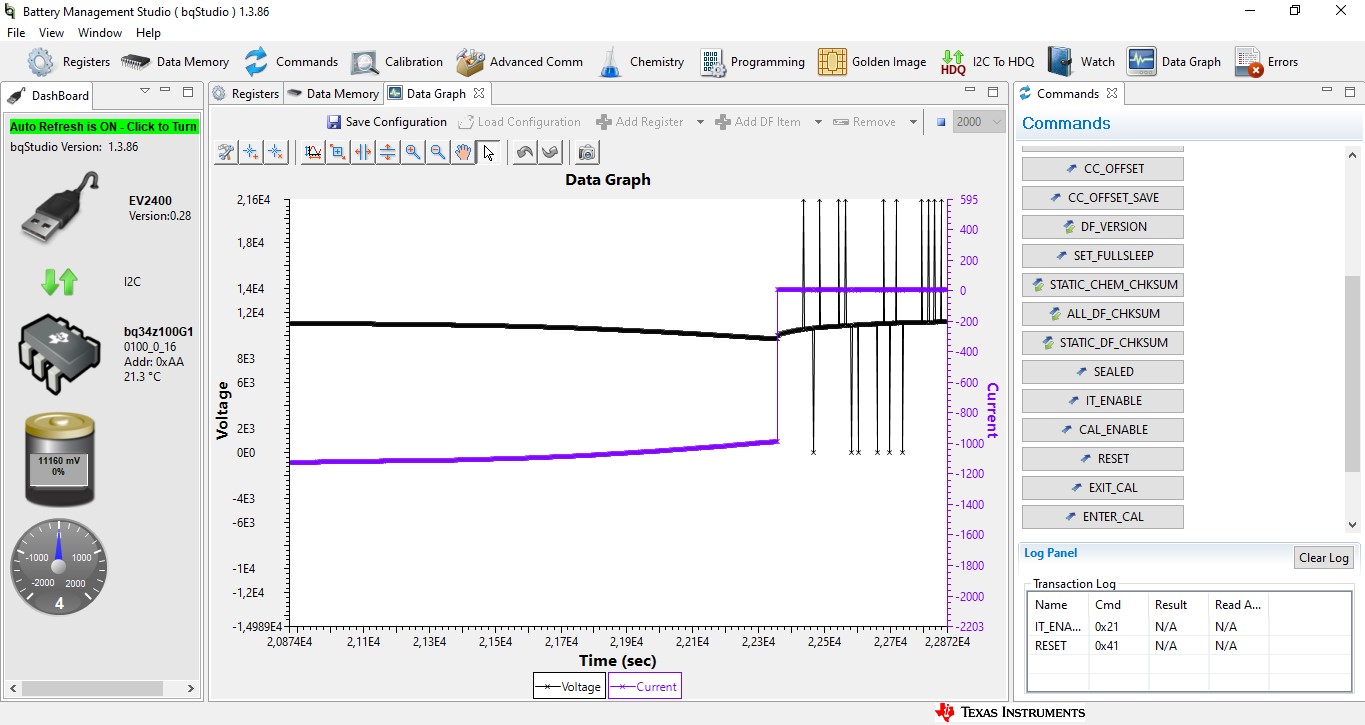
Task: Select the horizontal zoom tool
Action: tap(363, 152)
